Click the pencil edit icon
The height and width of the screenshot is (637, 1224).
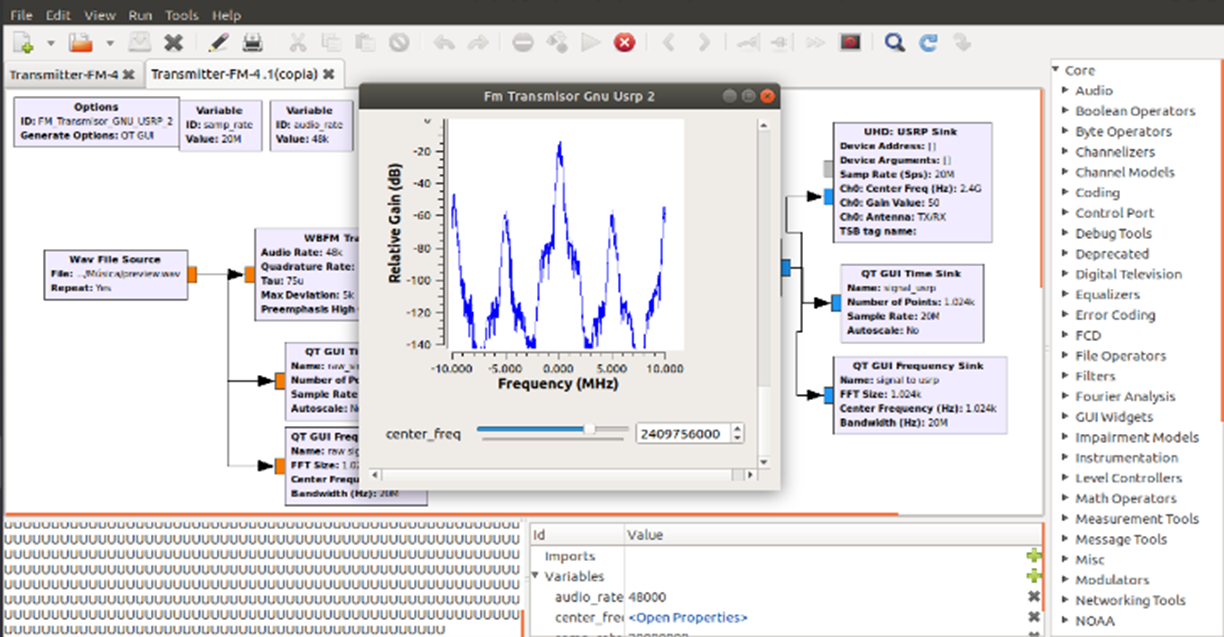point(217,43)
